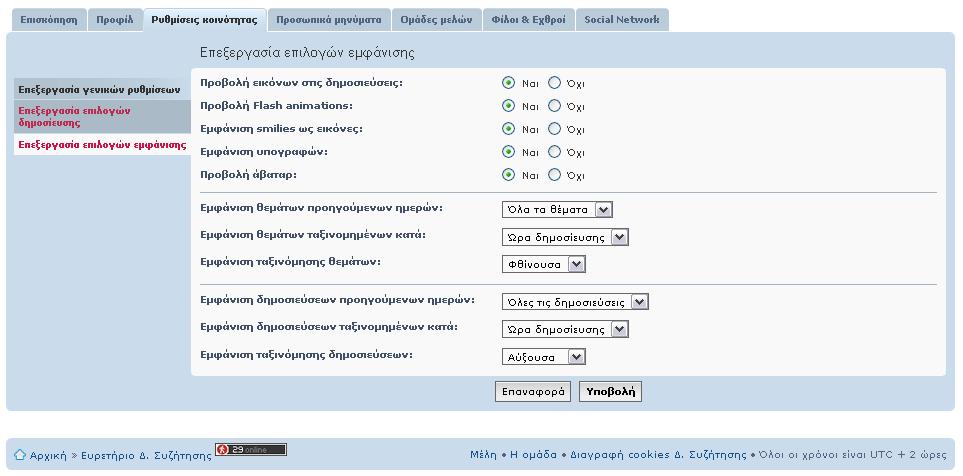Screen dimensions: 963x476
Task: Open the Φίλοι & Εχθροί tab
Action: click(x=529, y=20)
